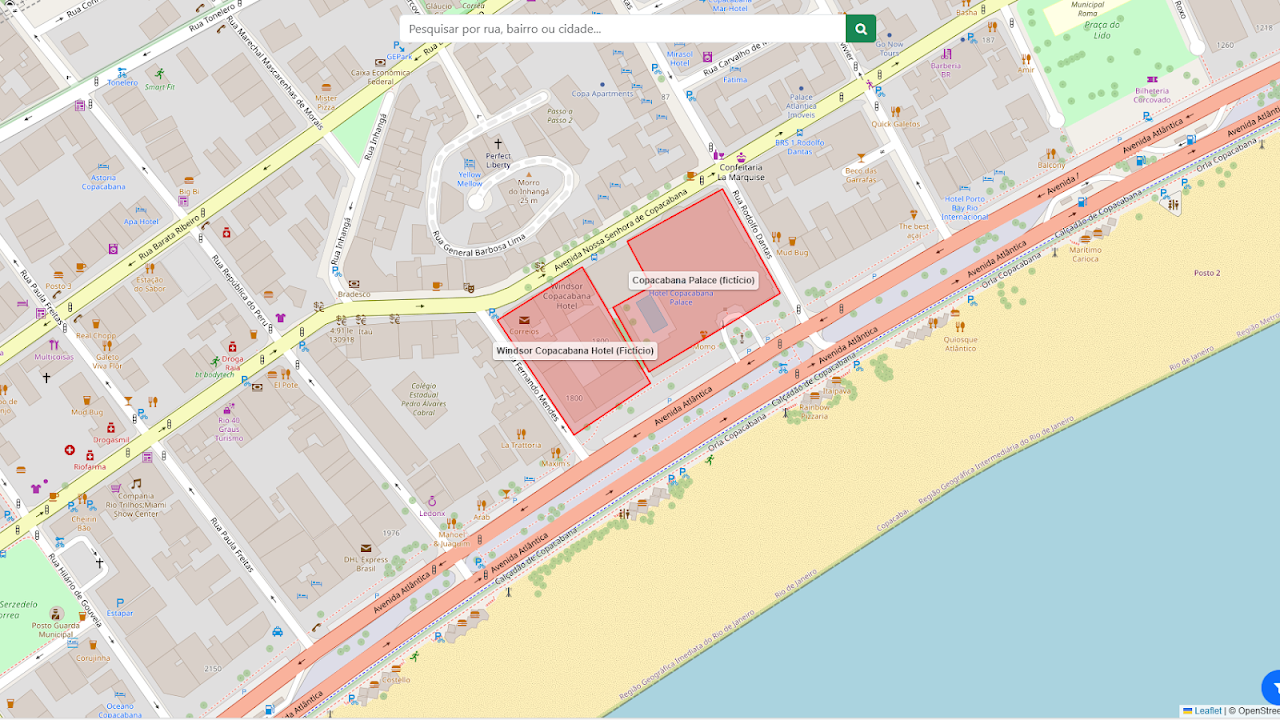Open the blue filter button
The image size is (1280, 720).
[1272, 687]
